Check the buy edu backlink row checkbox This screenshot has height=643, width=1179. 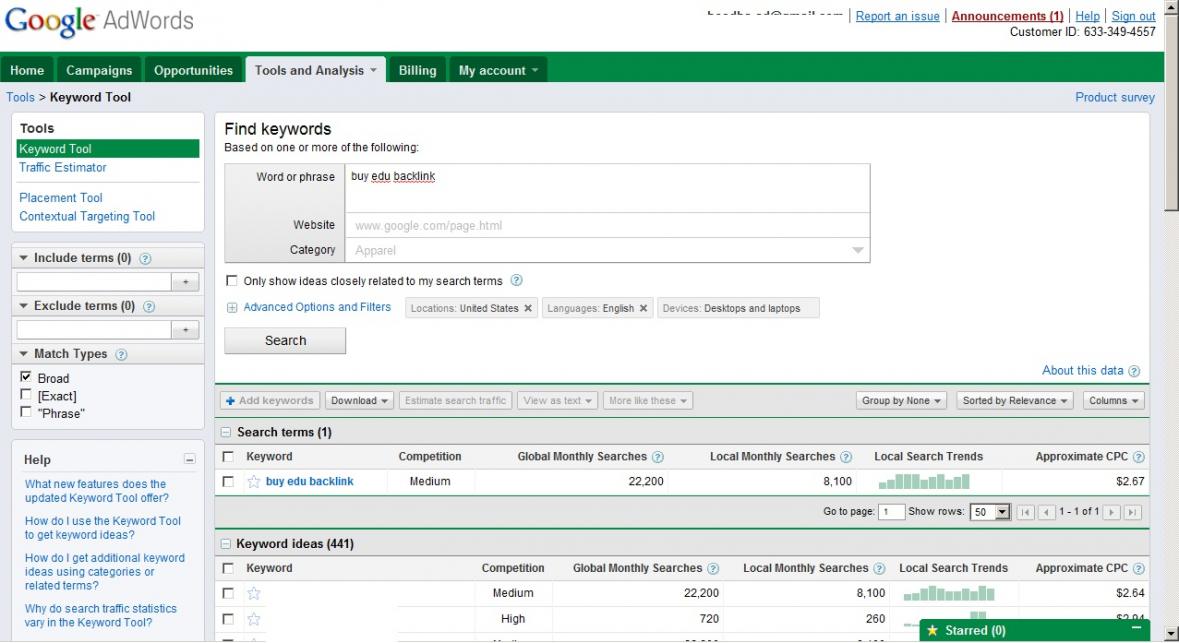228,482
